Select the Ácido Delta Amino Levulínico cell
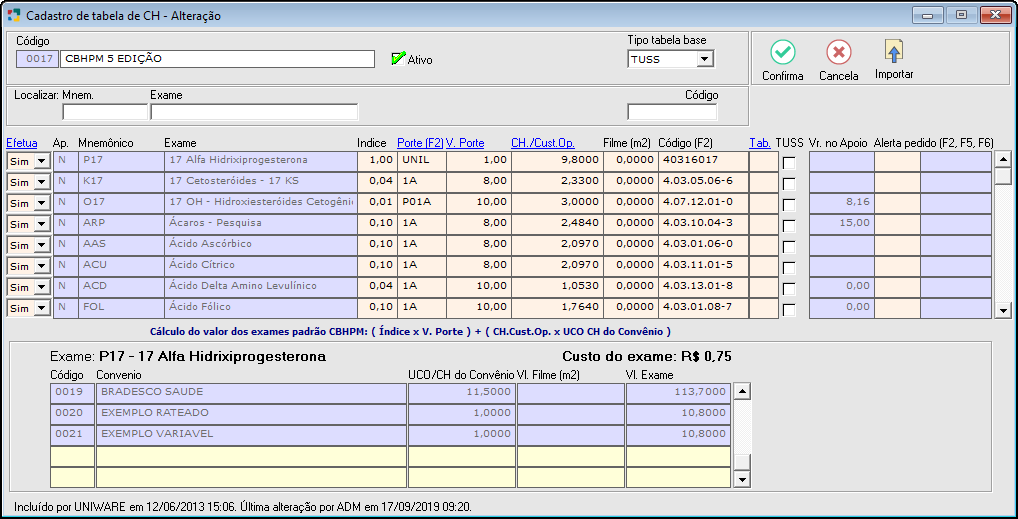 pyautogui.click(x=259, y=286)
